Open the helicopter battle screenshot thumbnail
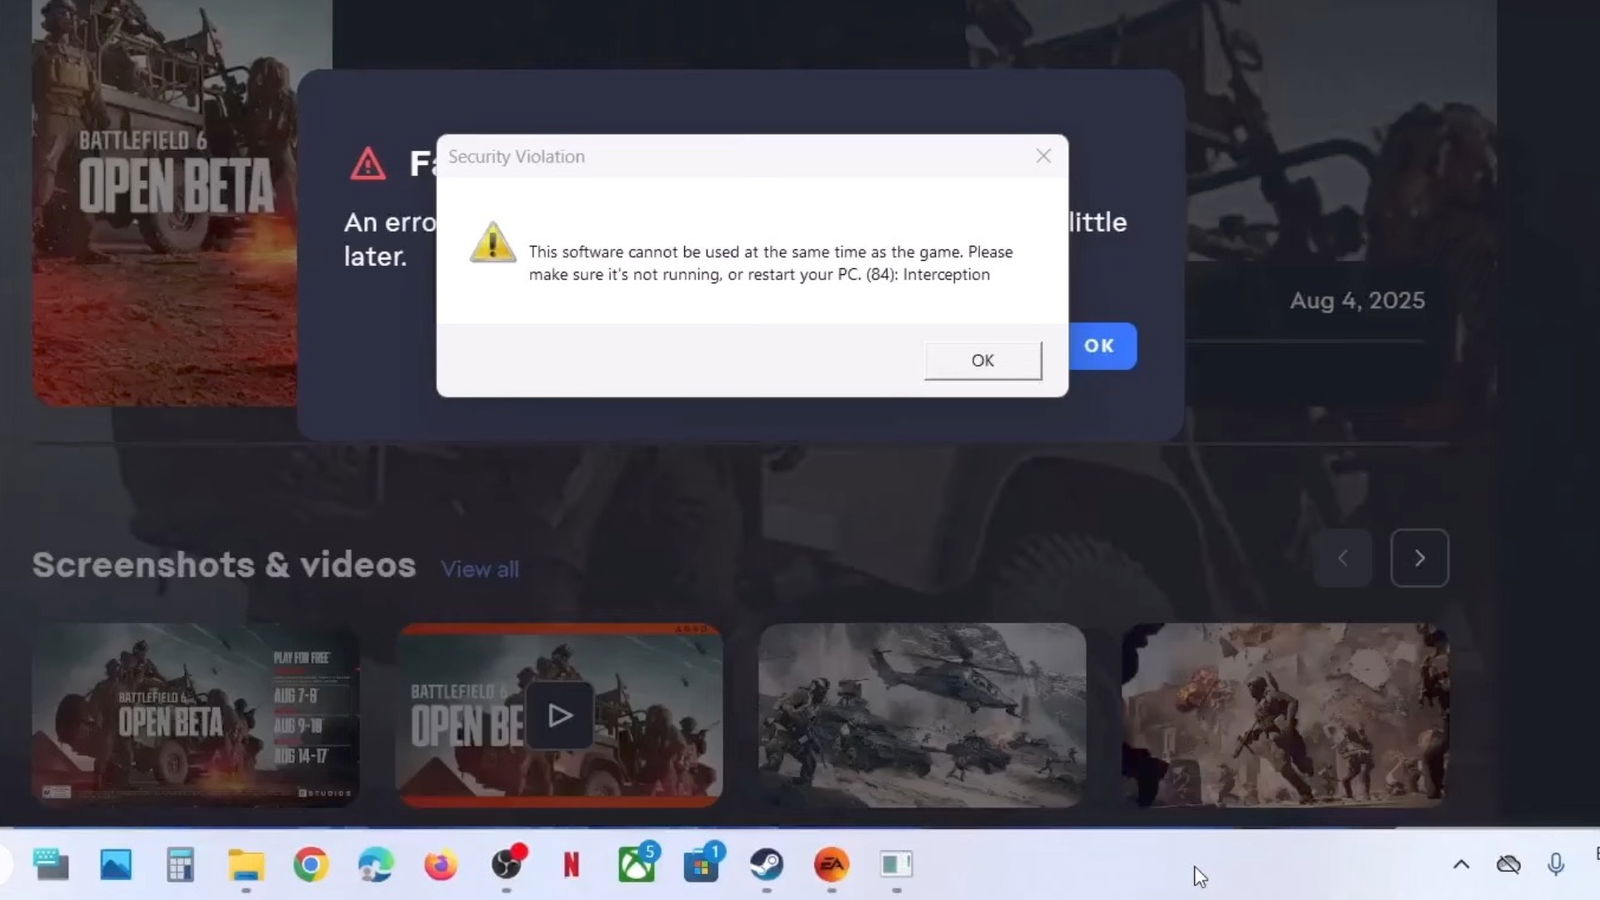1600x900 pixels. [x=921, y=715]
